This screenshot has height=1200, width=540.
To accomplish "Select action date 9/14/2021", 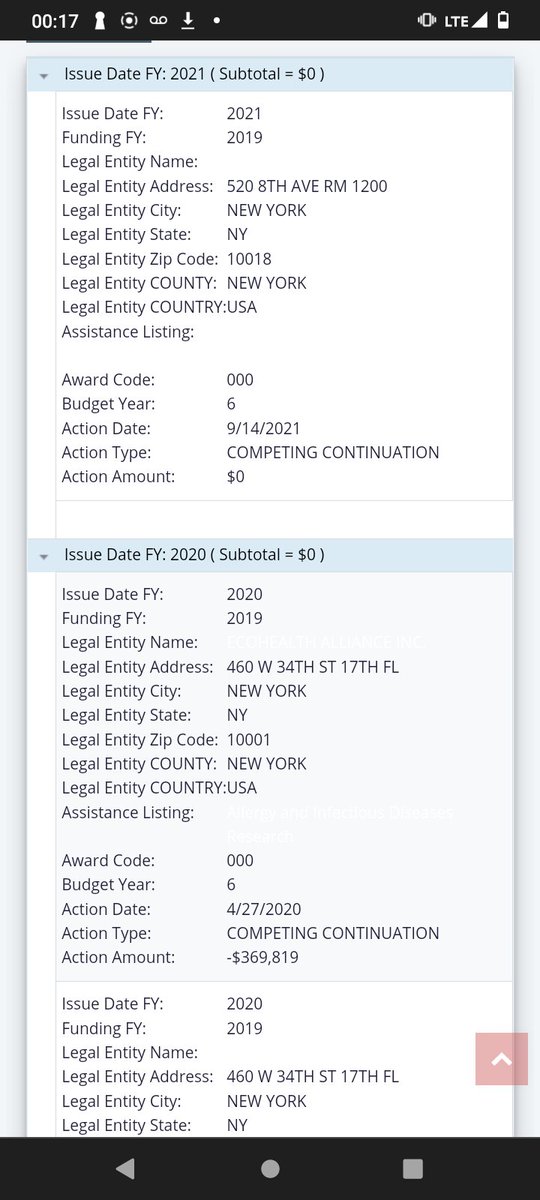I will (263, 428).
